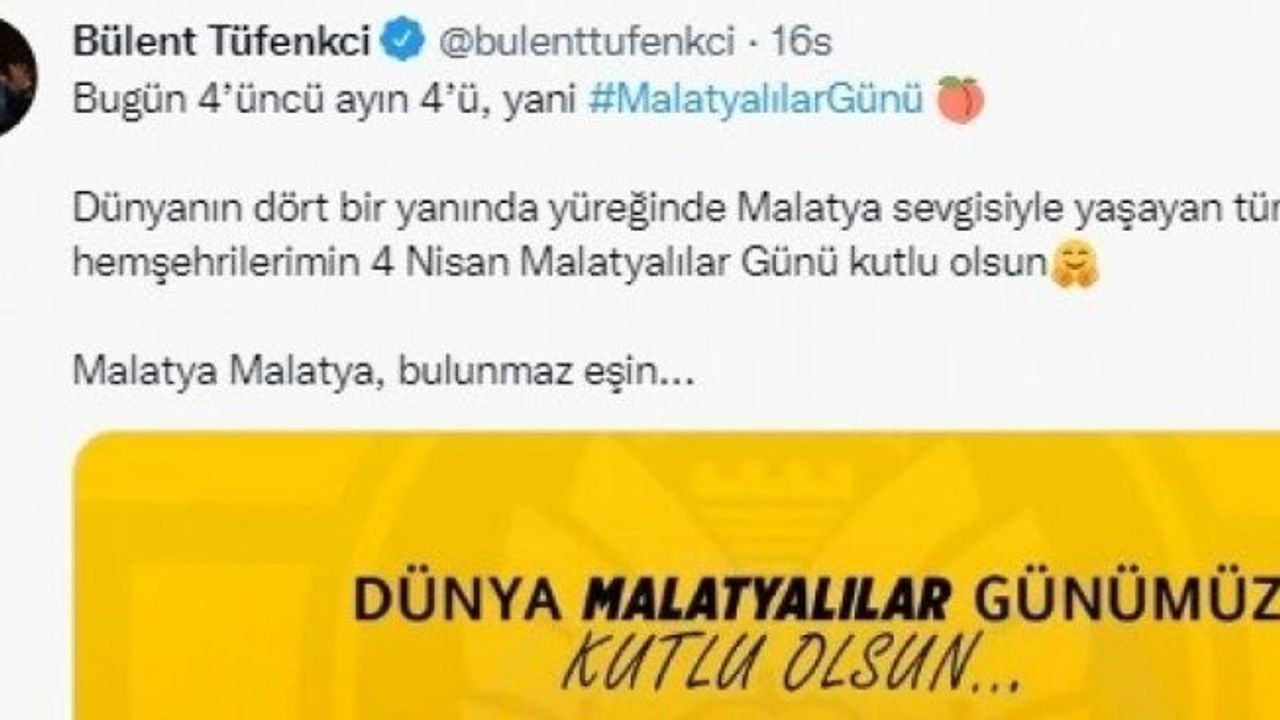The height and width of the screenshot is (720, 1280).
Task: Click the 16s tweet timestamp
Action: [801, 42]
